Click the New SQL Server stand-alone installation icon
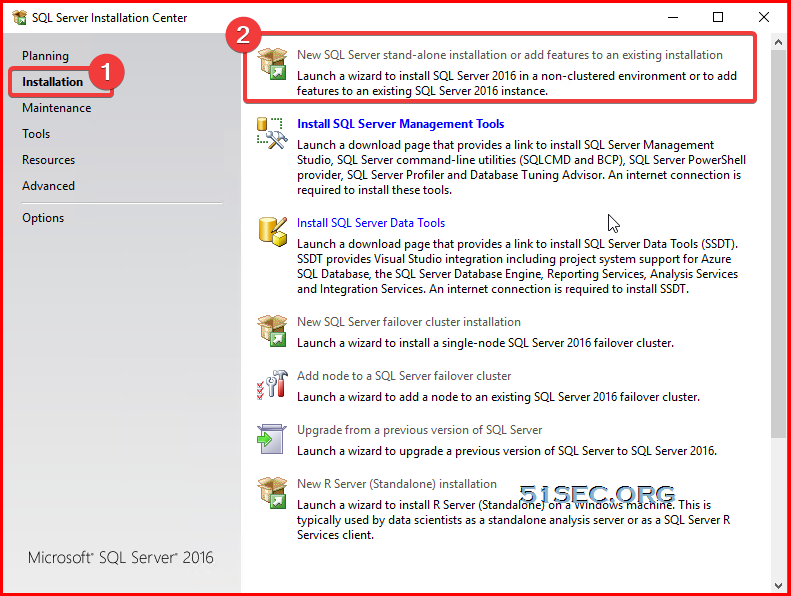Image resolution: width=791 pixels, height=596 pixels. [272, 64]
